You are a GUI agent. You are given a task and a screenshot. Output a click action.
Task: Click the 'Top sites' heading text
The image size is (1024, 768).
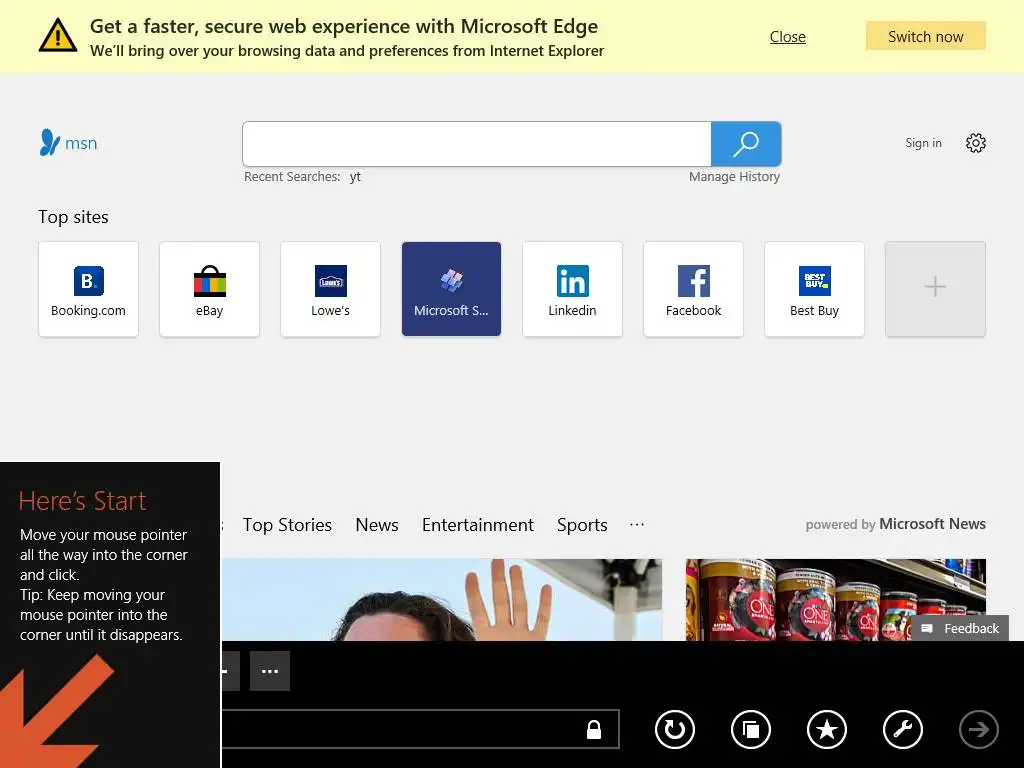[73, 217]
